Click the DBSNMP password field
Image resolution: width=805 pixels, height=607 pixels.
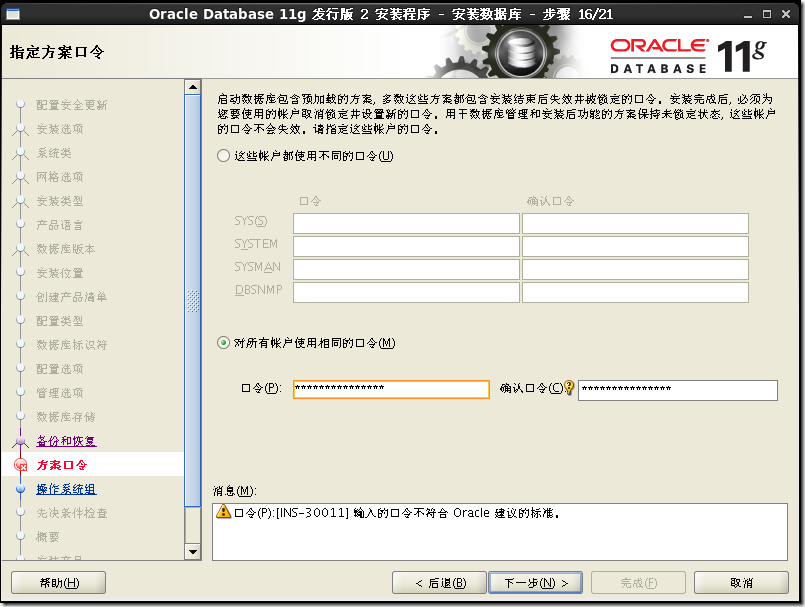[406, 292]
